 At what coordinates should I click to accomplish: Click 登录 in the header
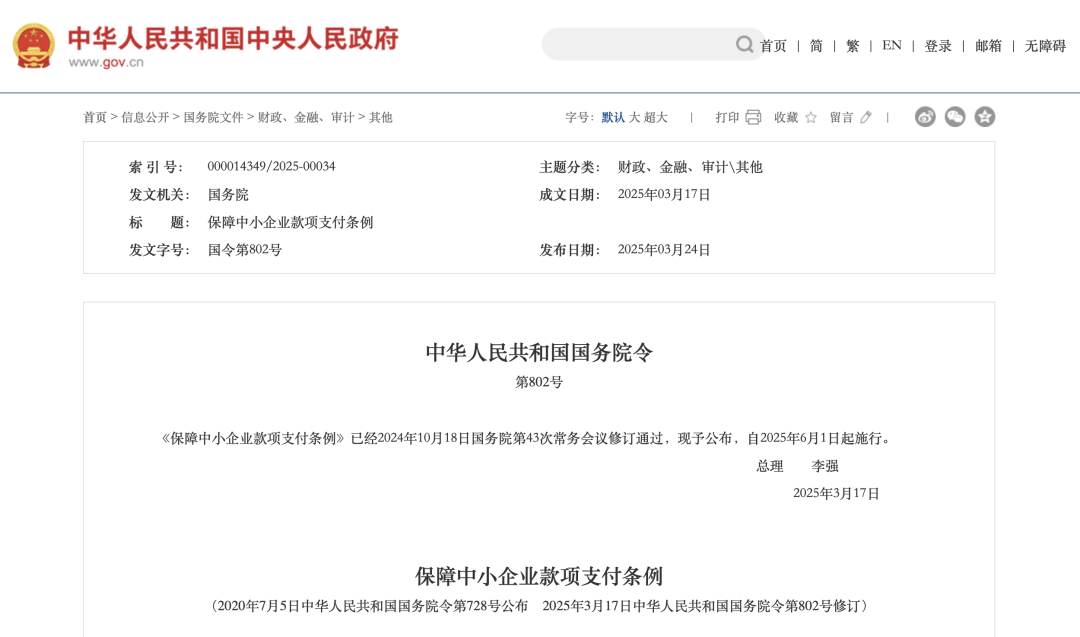pyautogui.click(x=937, y=46)
